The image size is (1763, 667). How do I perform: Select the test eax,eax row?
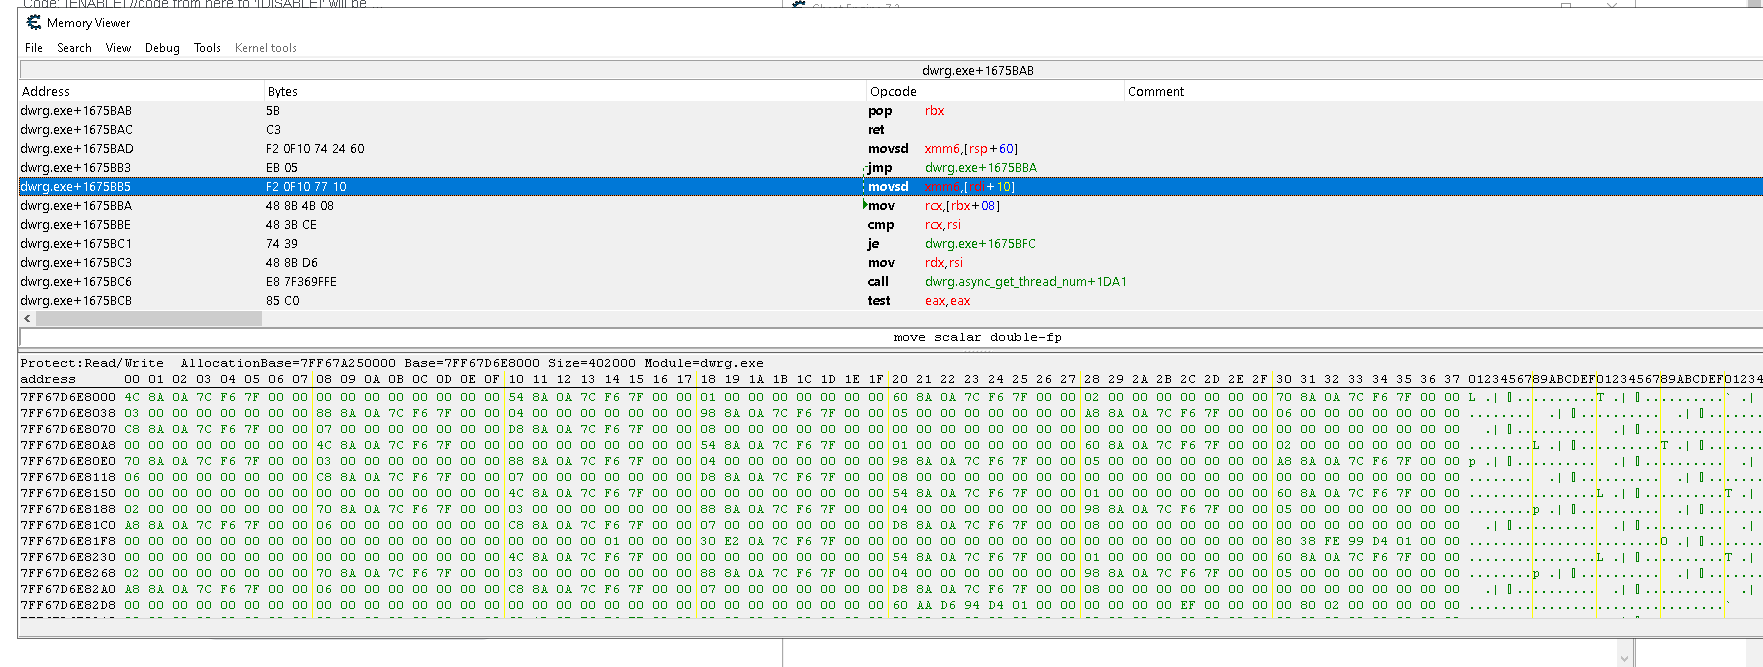(x=891, y=301)
